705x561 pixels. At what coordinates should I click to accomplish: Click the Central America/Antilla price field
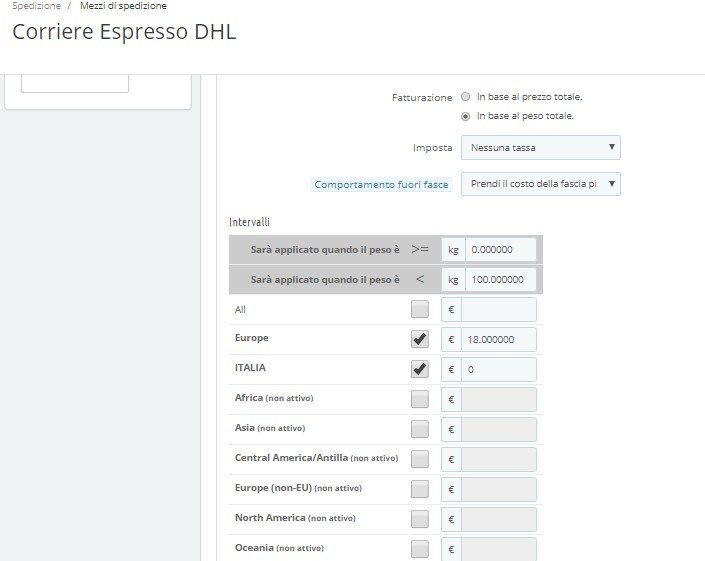click(499, 459)
